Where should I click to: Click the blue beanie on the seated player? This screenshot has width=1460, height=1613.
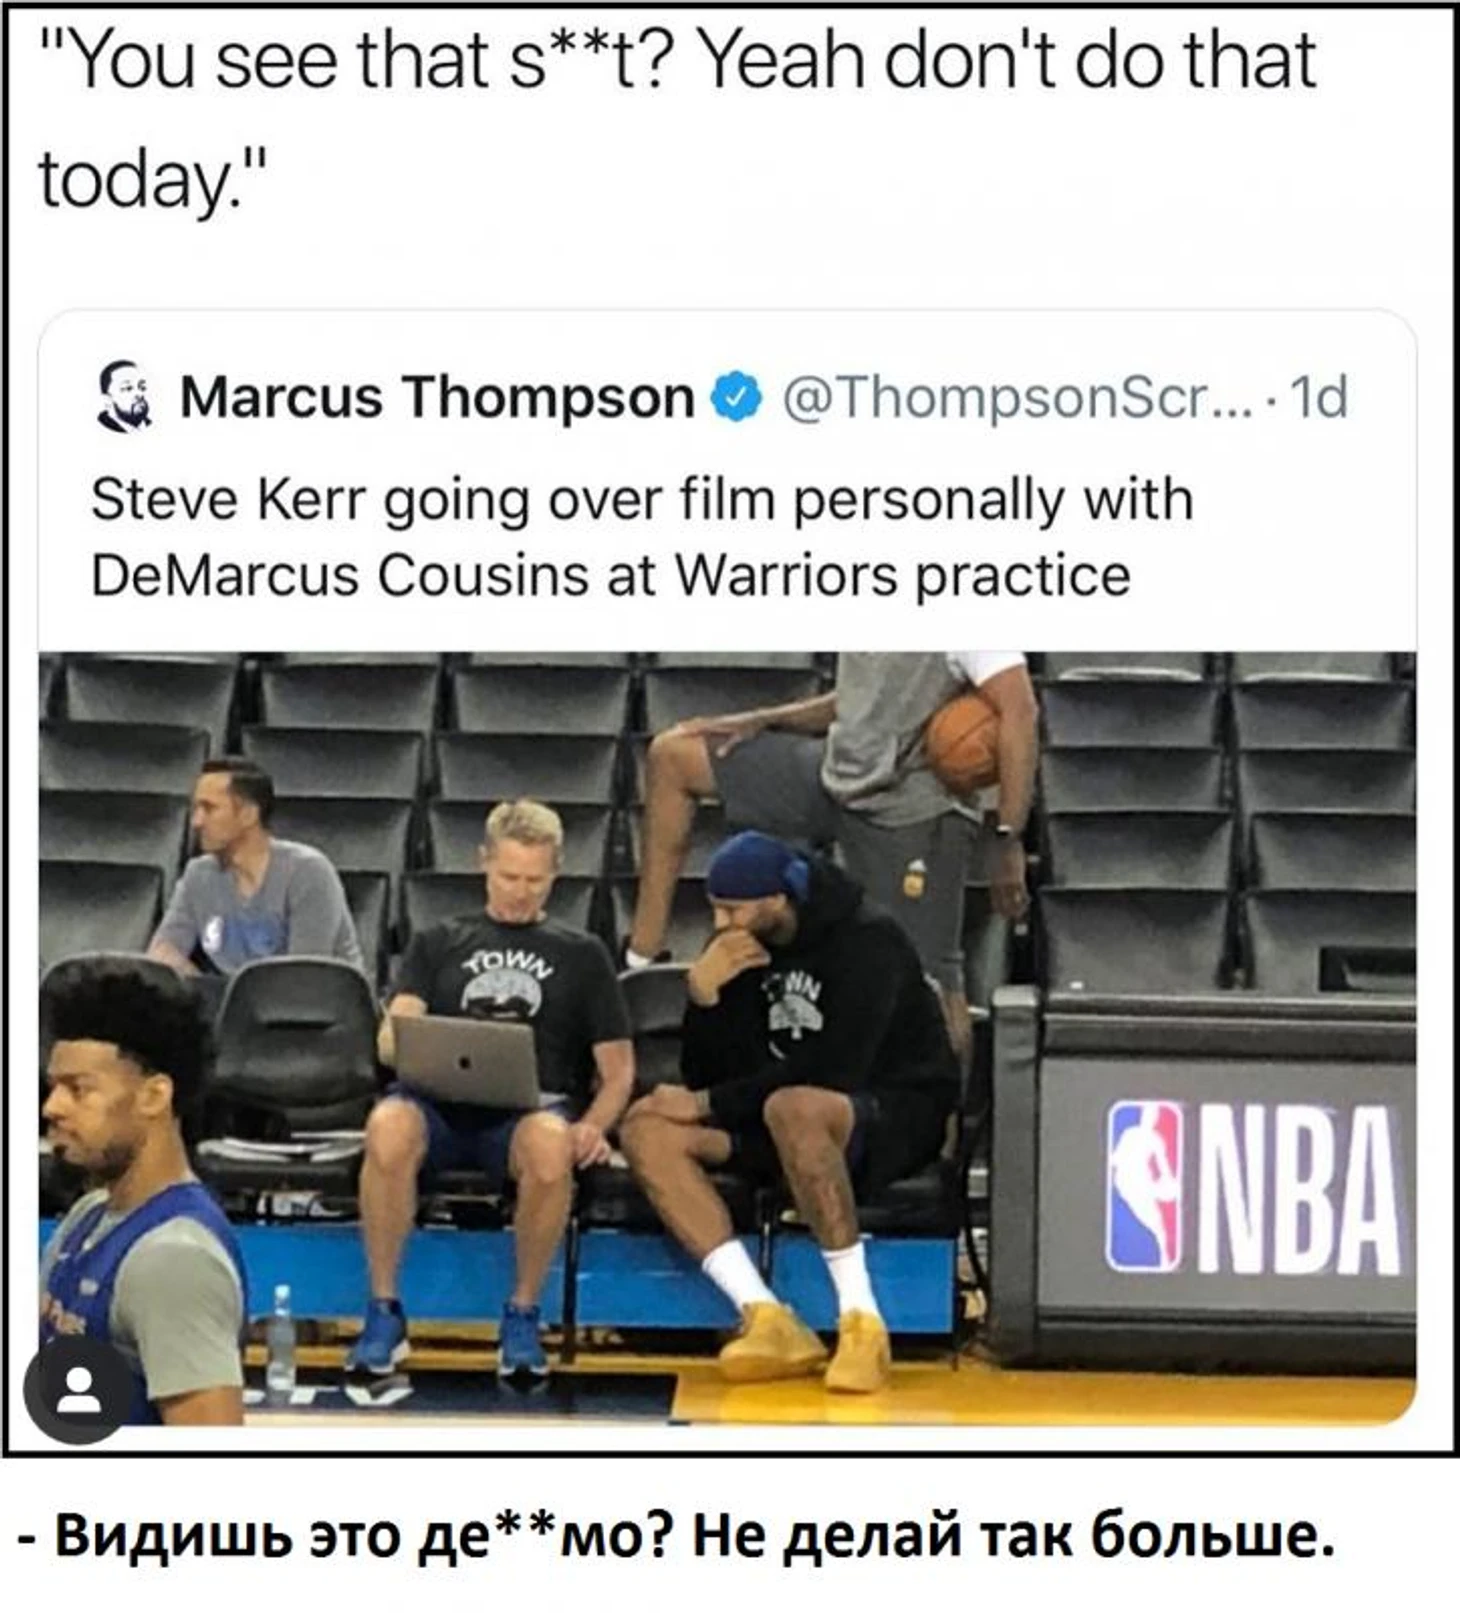[757, 865]
